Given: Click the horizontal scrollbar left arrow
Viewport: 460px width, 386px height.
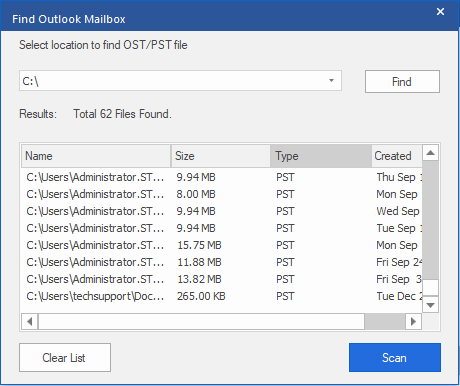Looking at the screenshot, I should point(30,322).
